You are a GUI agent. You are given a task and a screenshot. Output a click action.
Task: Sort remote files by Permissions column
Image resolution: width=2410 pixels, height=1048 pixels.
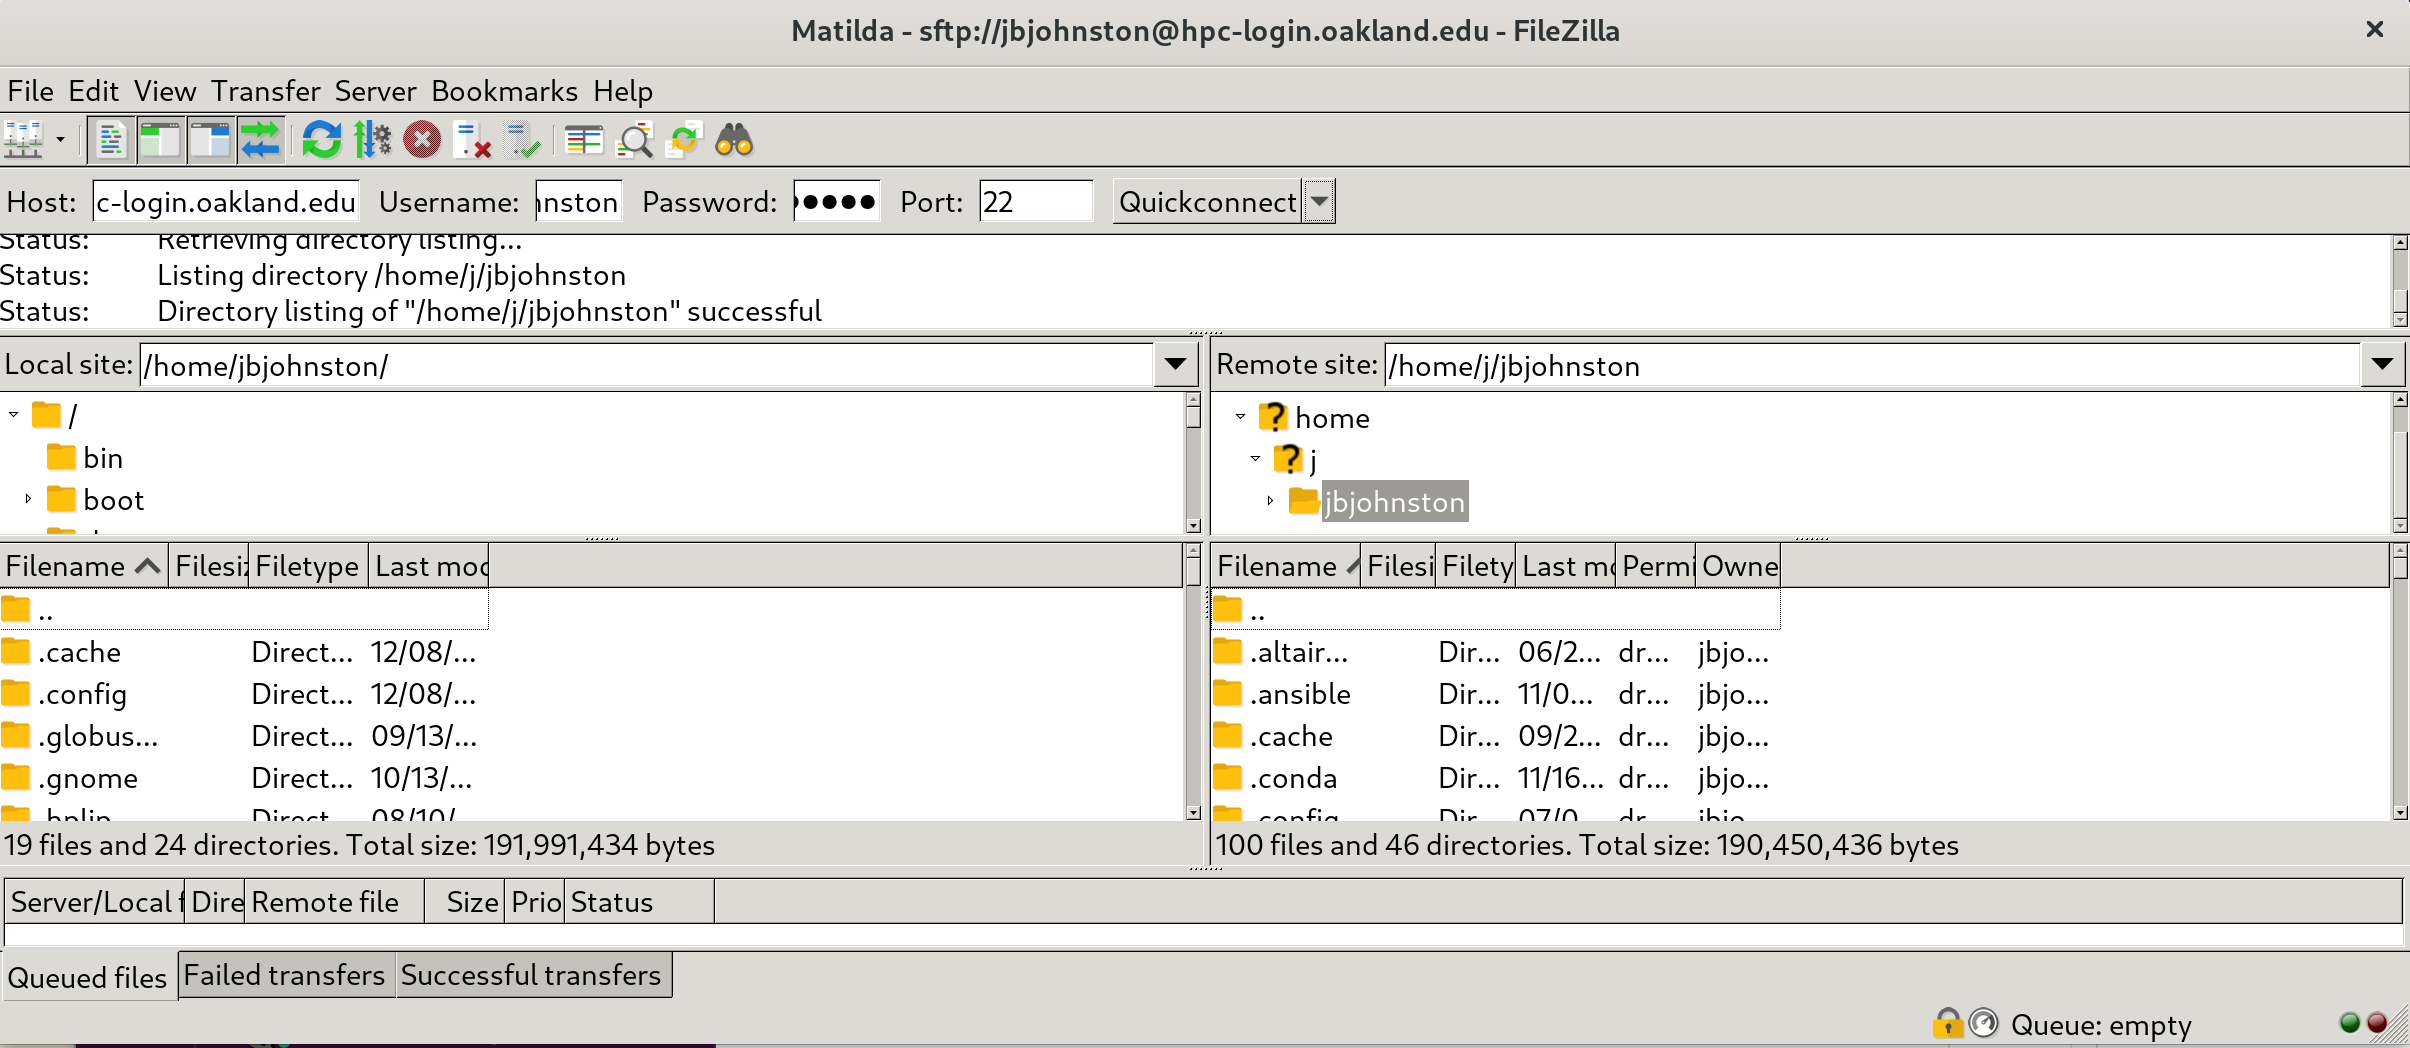pyautogui.click(x=1657, y=566)
